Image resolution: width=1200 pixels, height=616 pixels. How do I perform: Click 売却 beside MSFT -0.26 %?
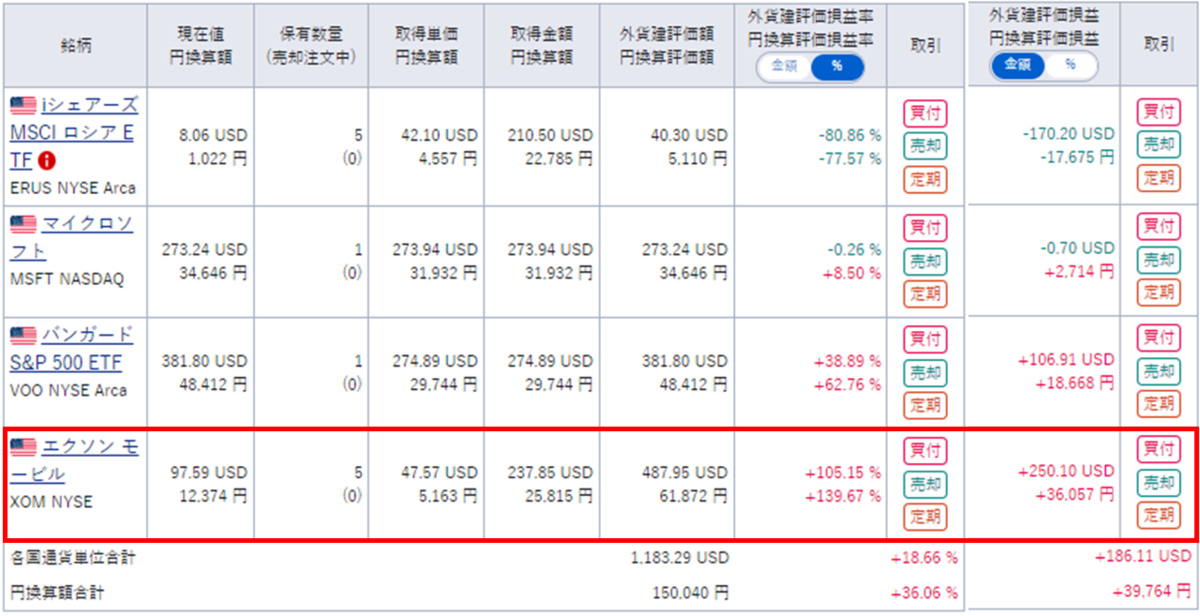(x=925, y=261)
